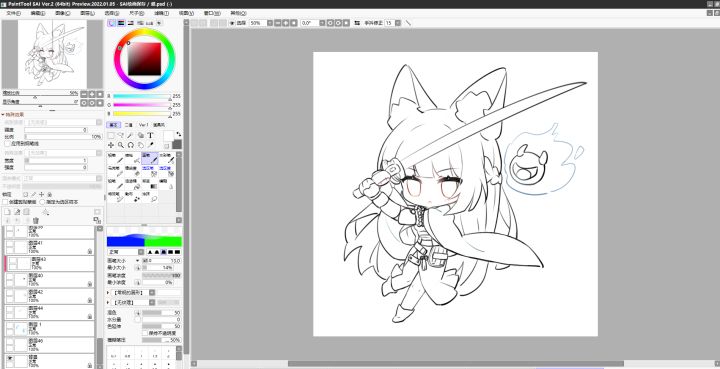Click the new linework layer icon
720x369 pixels.
pyautogui.click(x=17, y=212)
